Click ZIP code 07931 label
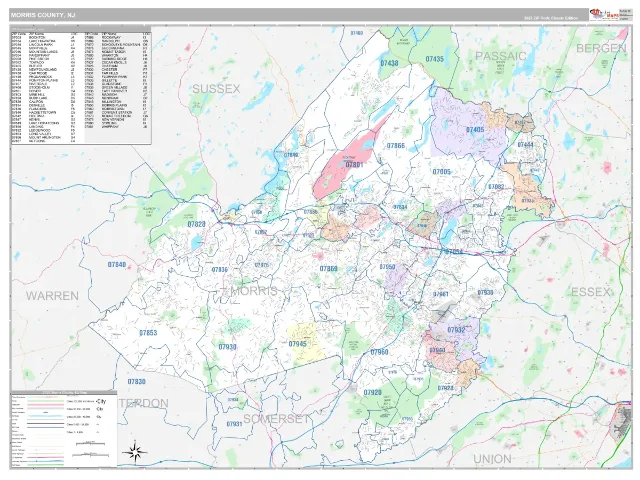Image resolution: width=640 pixels, height=480 pixels. point(234,424)
